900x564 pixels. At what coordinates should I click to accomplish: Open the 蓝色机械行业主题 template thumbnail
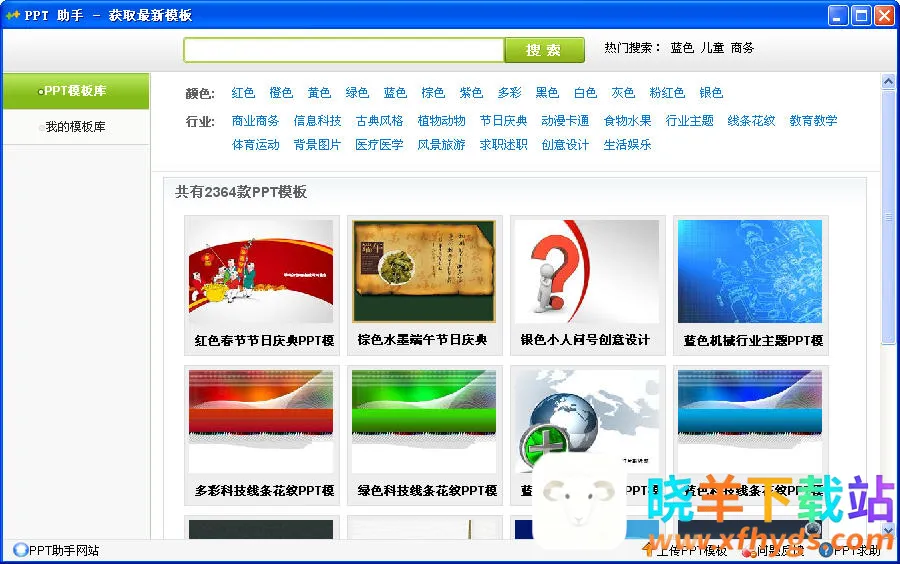click(750, 272)
